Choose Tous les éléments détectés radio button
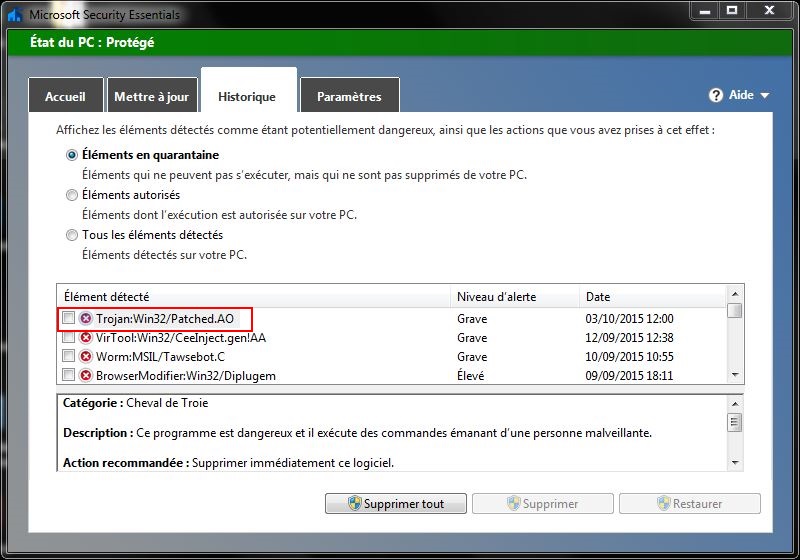This screenshot has height=560, width=800. [x=71, y=235]
